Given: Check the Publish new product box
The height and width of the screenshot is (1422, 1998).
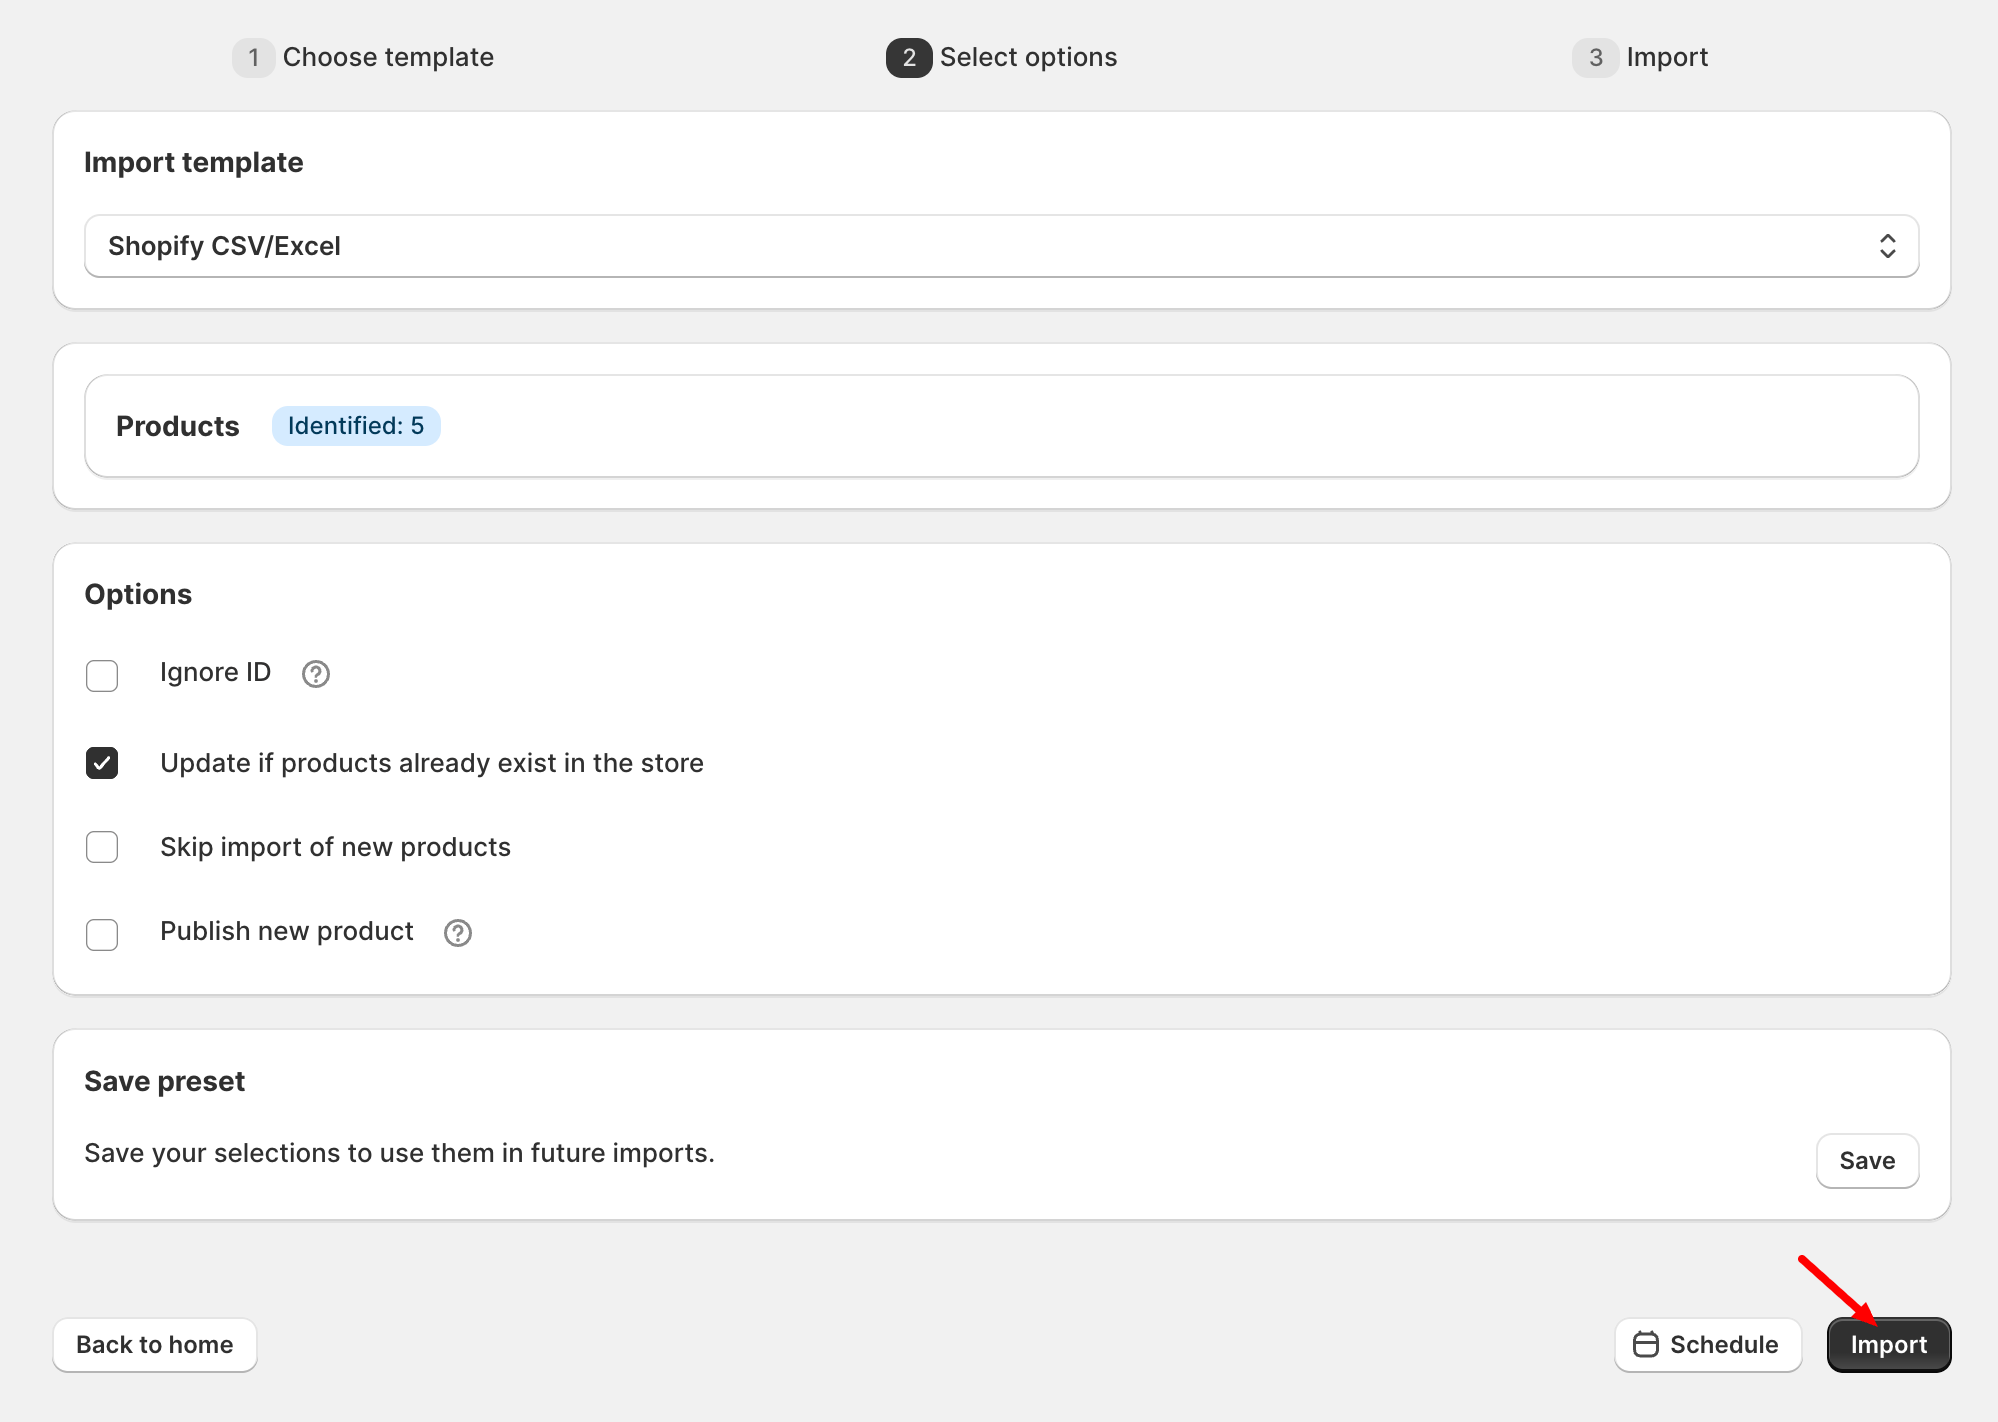Looking at the screenshot, I should (102, 935).
